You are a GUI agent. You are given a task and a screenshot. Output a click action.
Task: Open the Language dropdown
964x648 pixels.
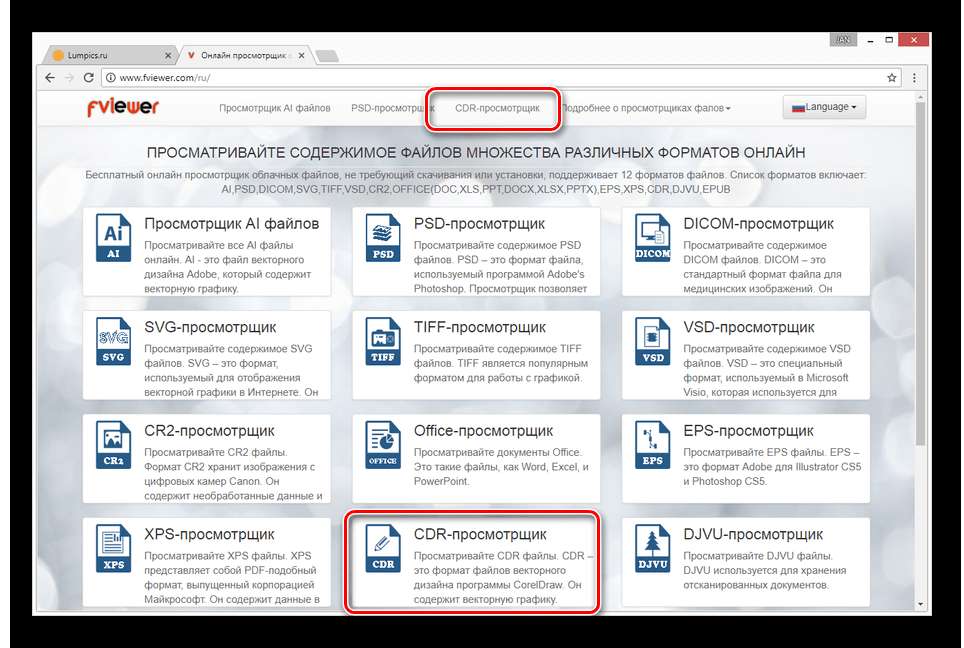pyautogui.click(x=824, y=107)
